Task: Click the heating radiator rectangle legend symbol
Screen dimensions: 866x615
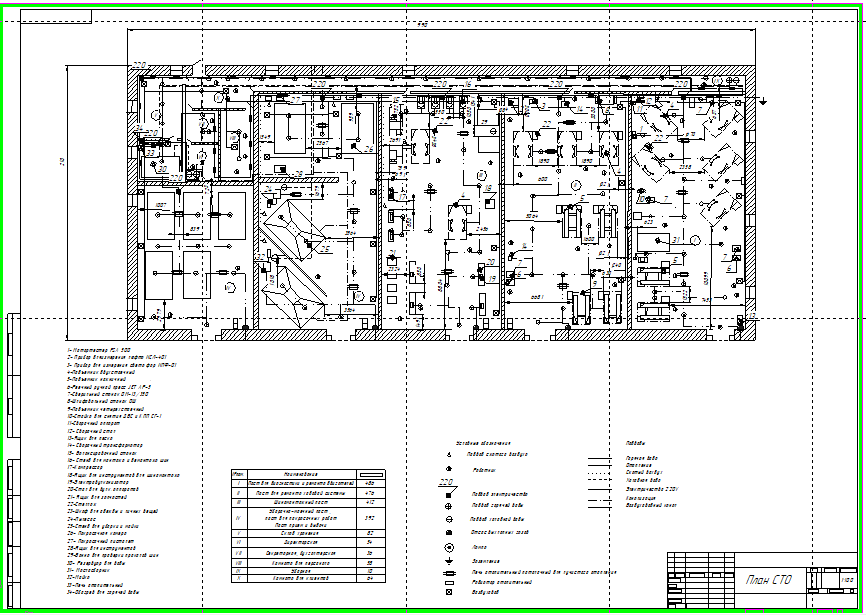Action: [450, 582]
